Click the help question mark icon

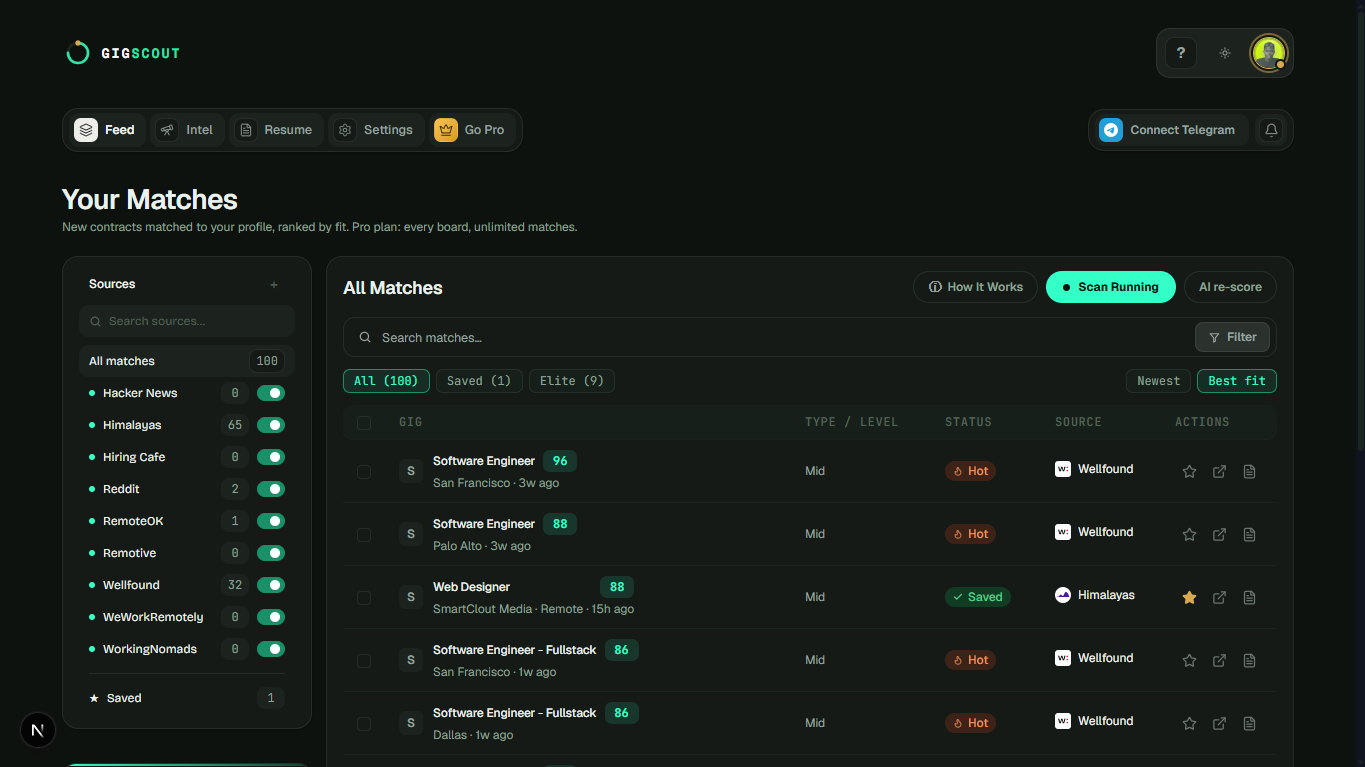[x=1181, y=53]
